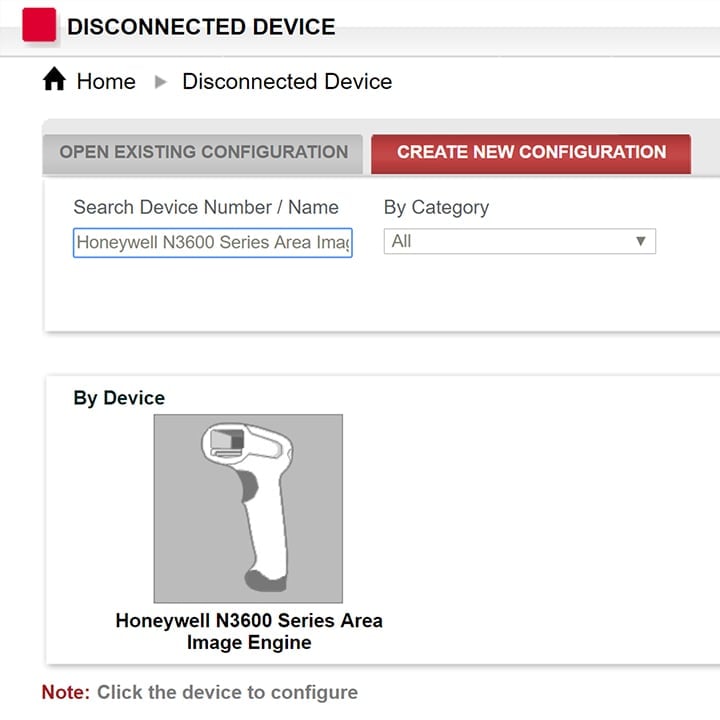
Task: Switch to Open Existing Configuration tab
Action: coord(203,152)
